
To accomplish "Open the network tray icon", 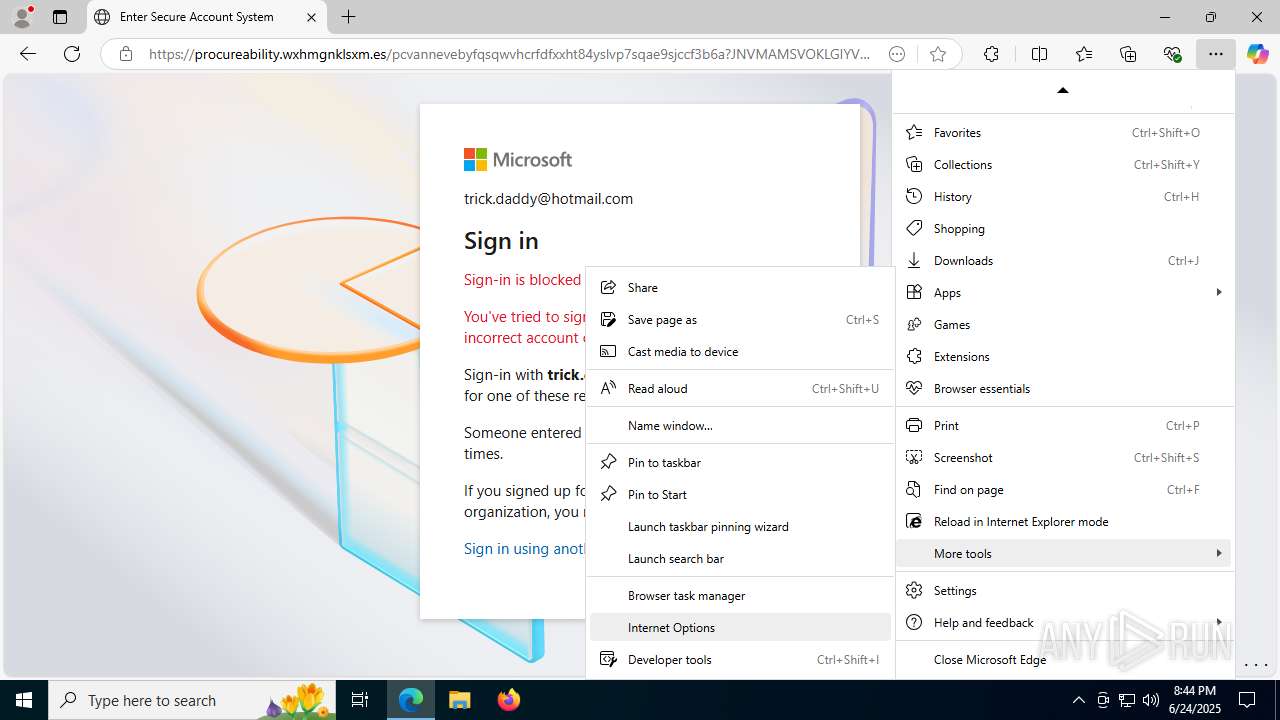I will click(1127, 700).
